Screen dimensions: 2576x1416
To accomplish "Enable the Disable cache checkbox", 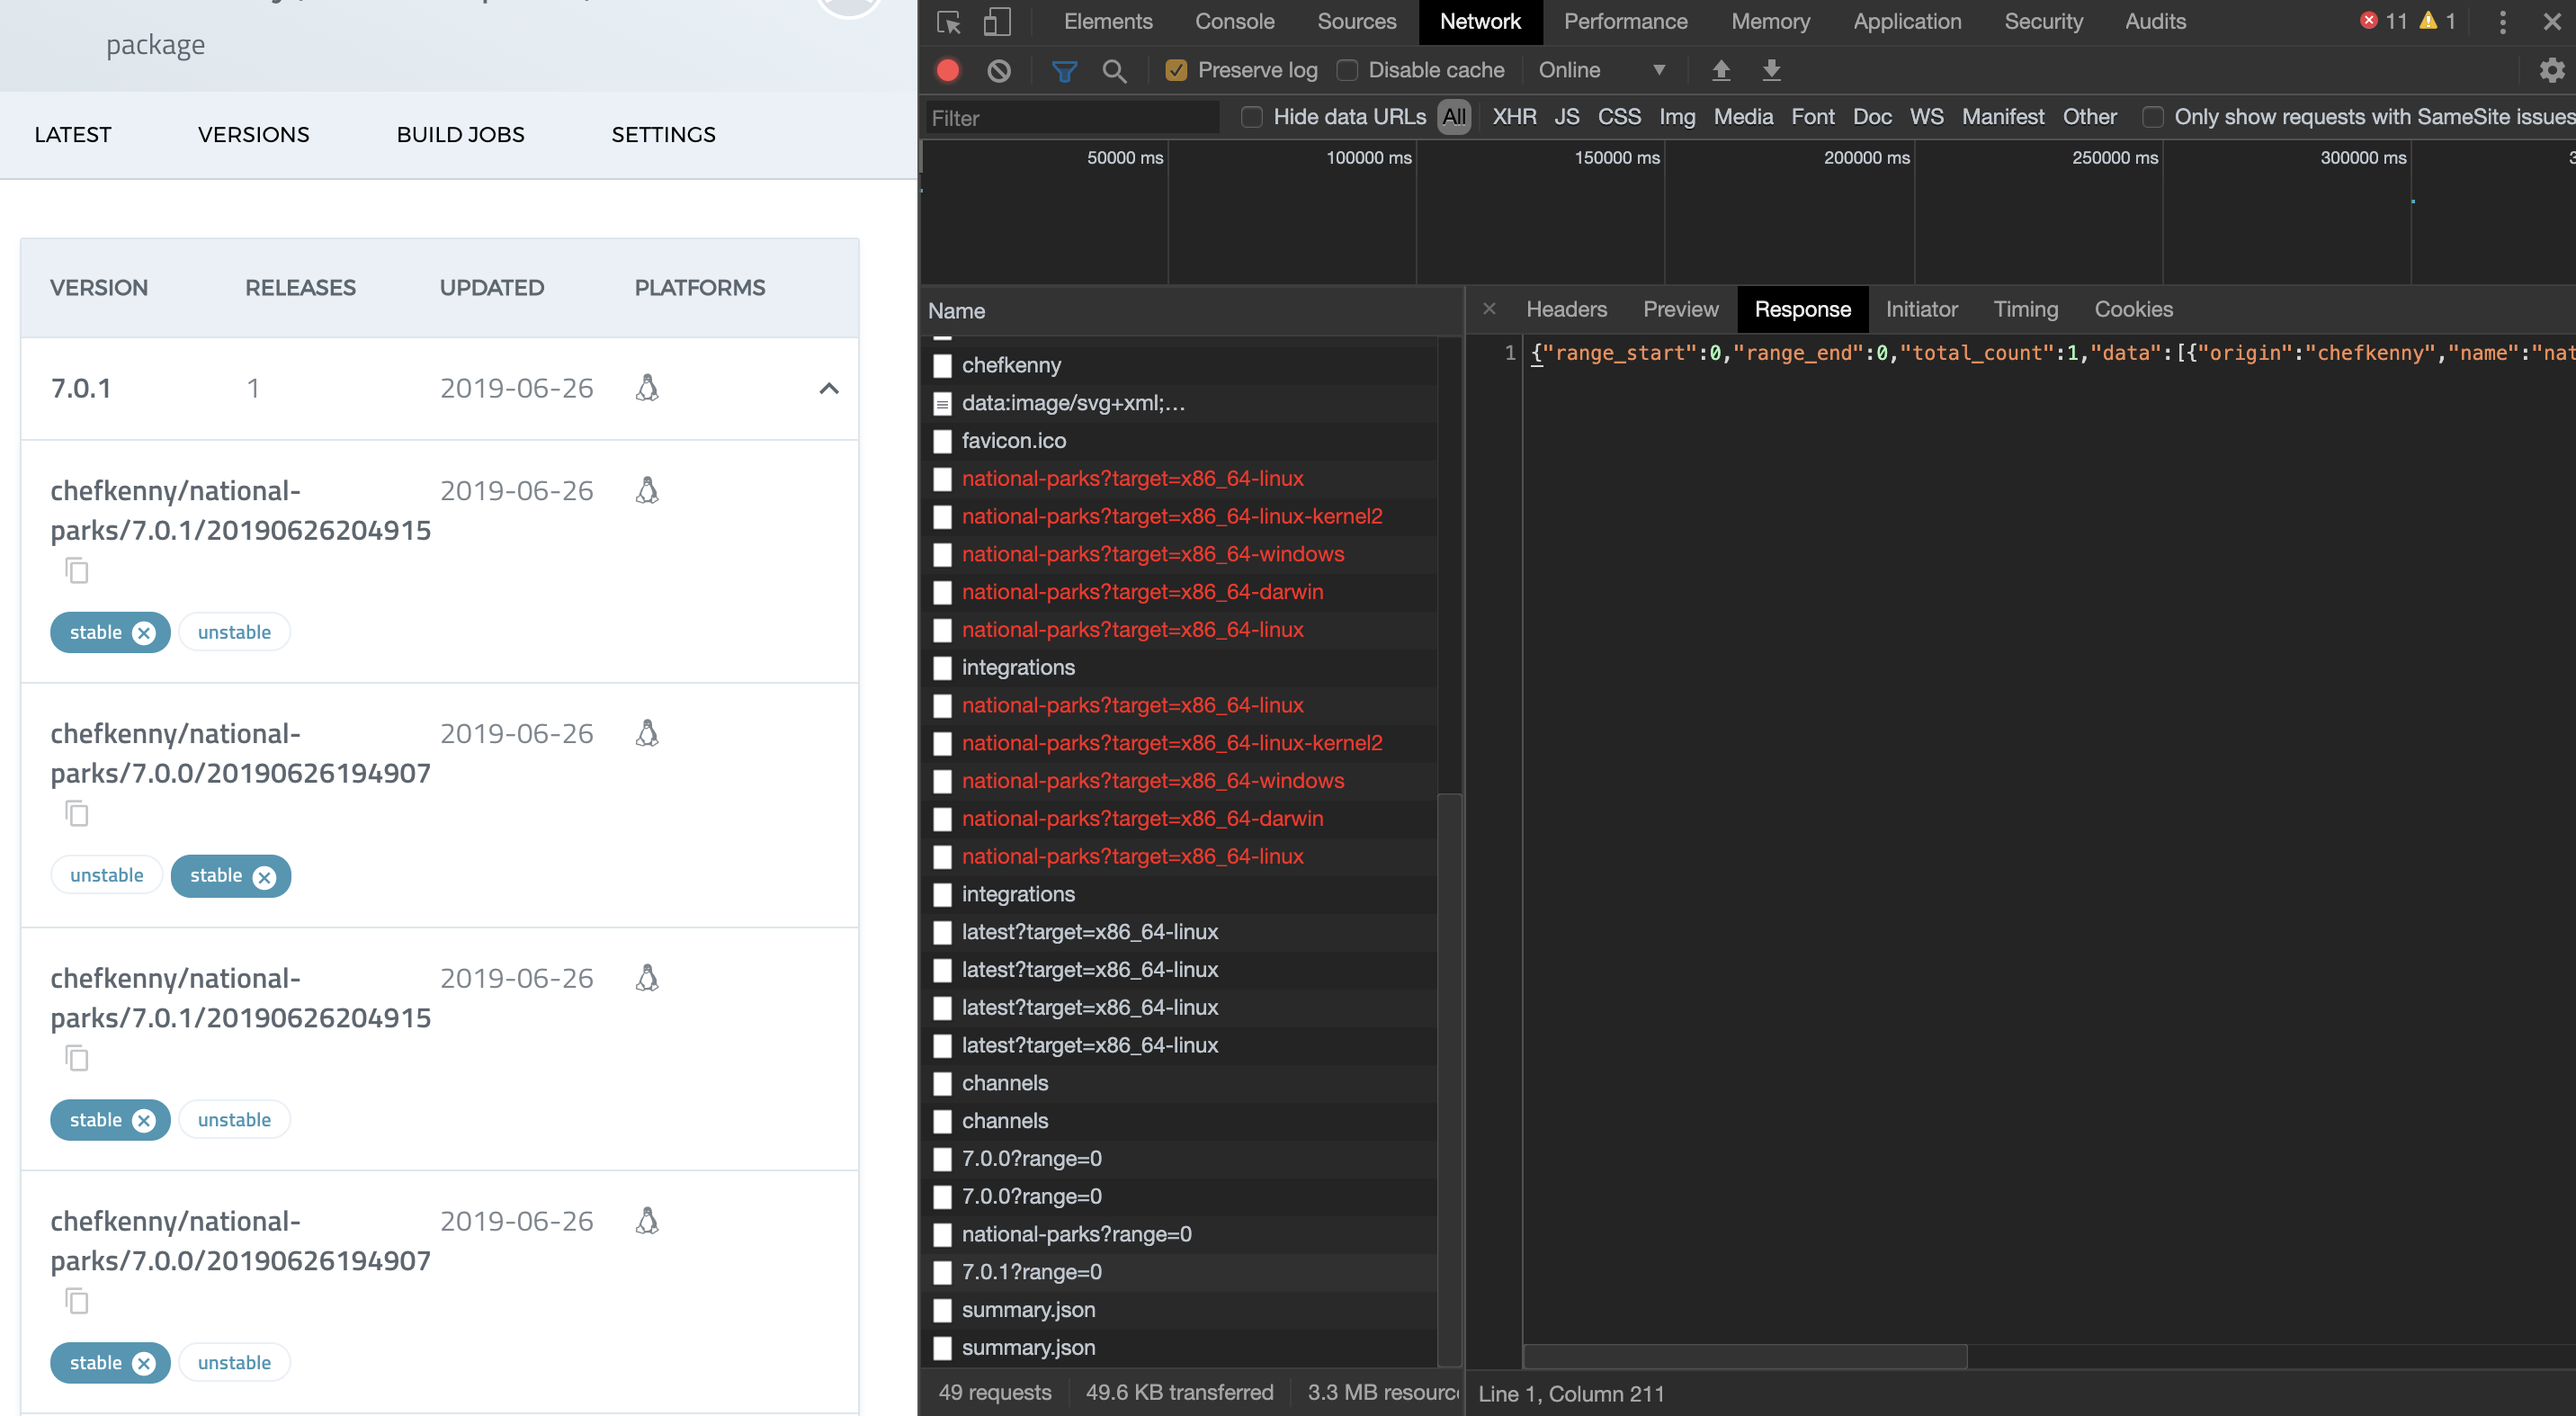I will [1347, 70].
